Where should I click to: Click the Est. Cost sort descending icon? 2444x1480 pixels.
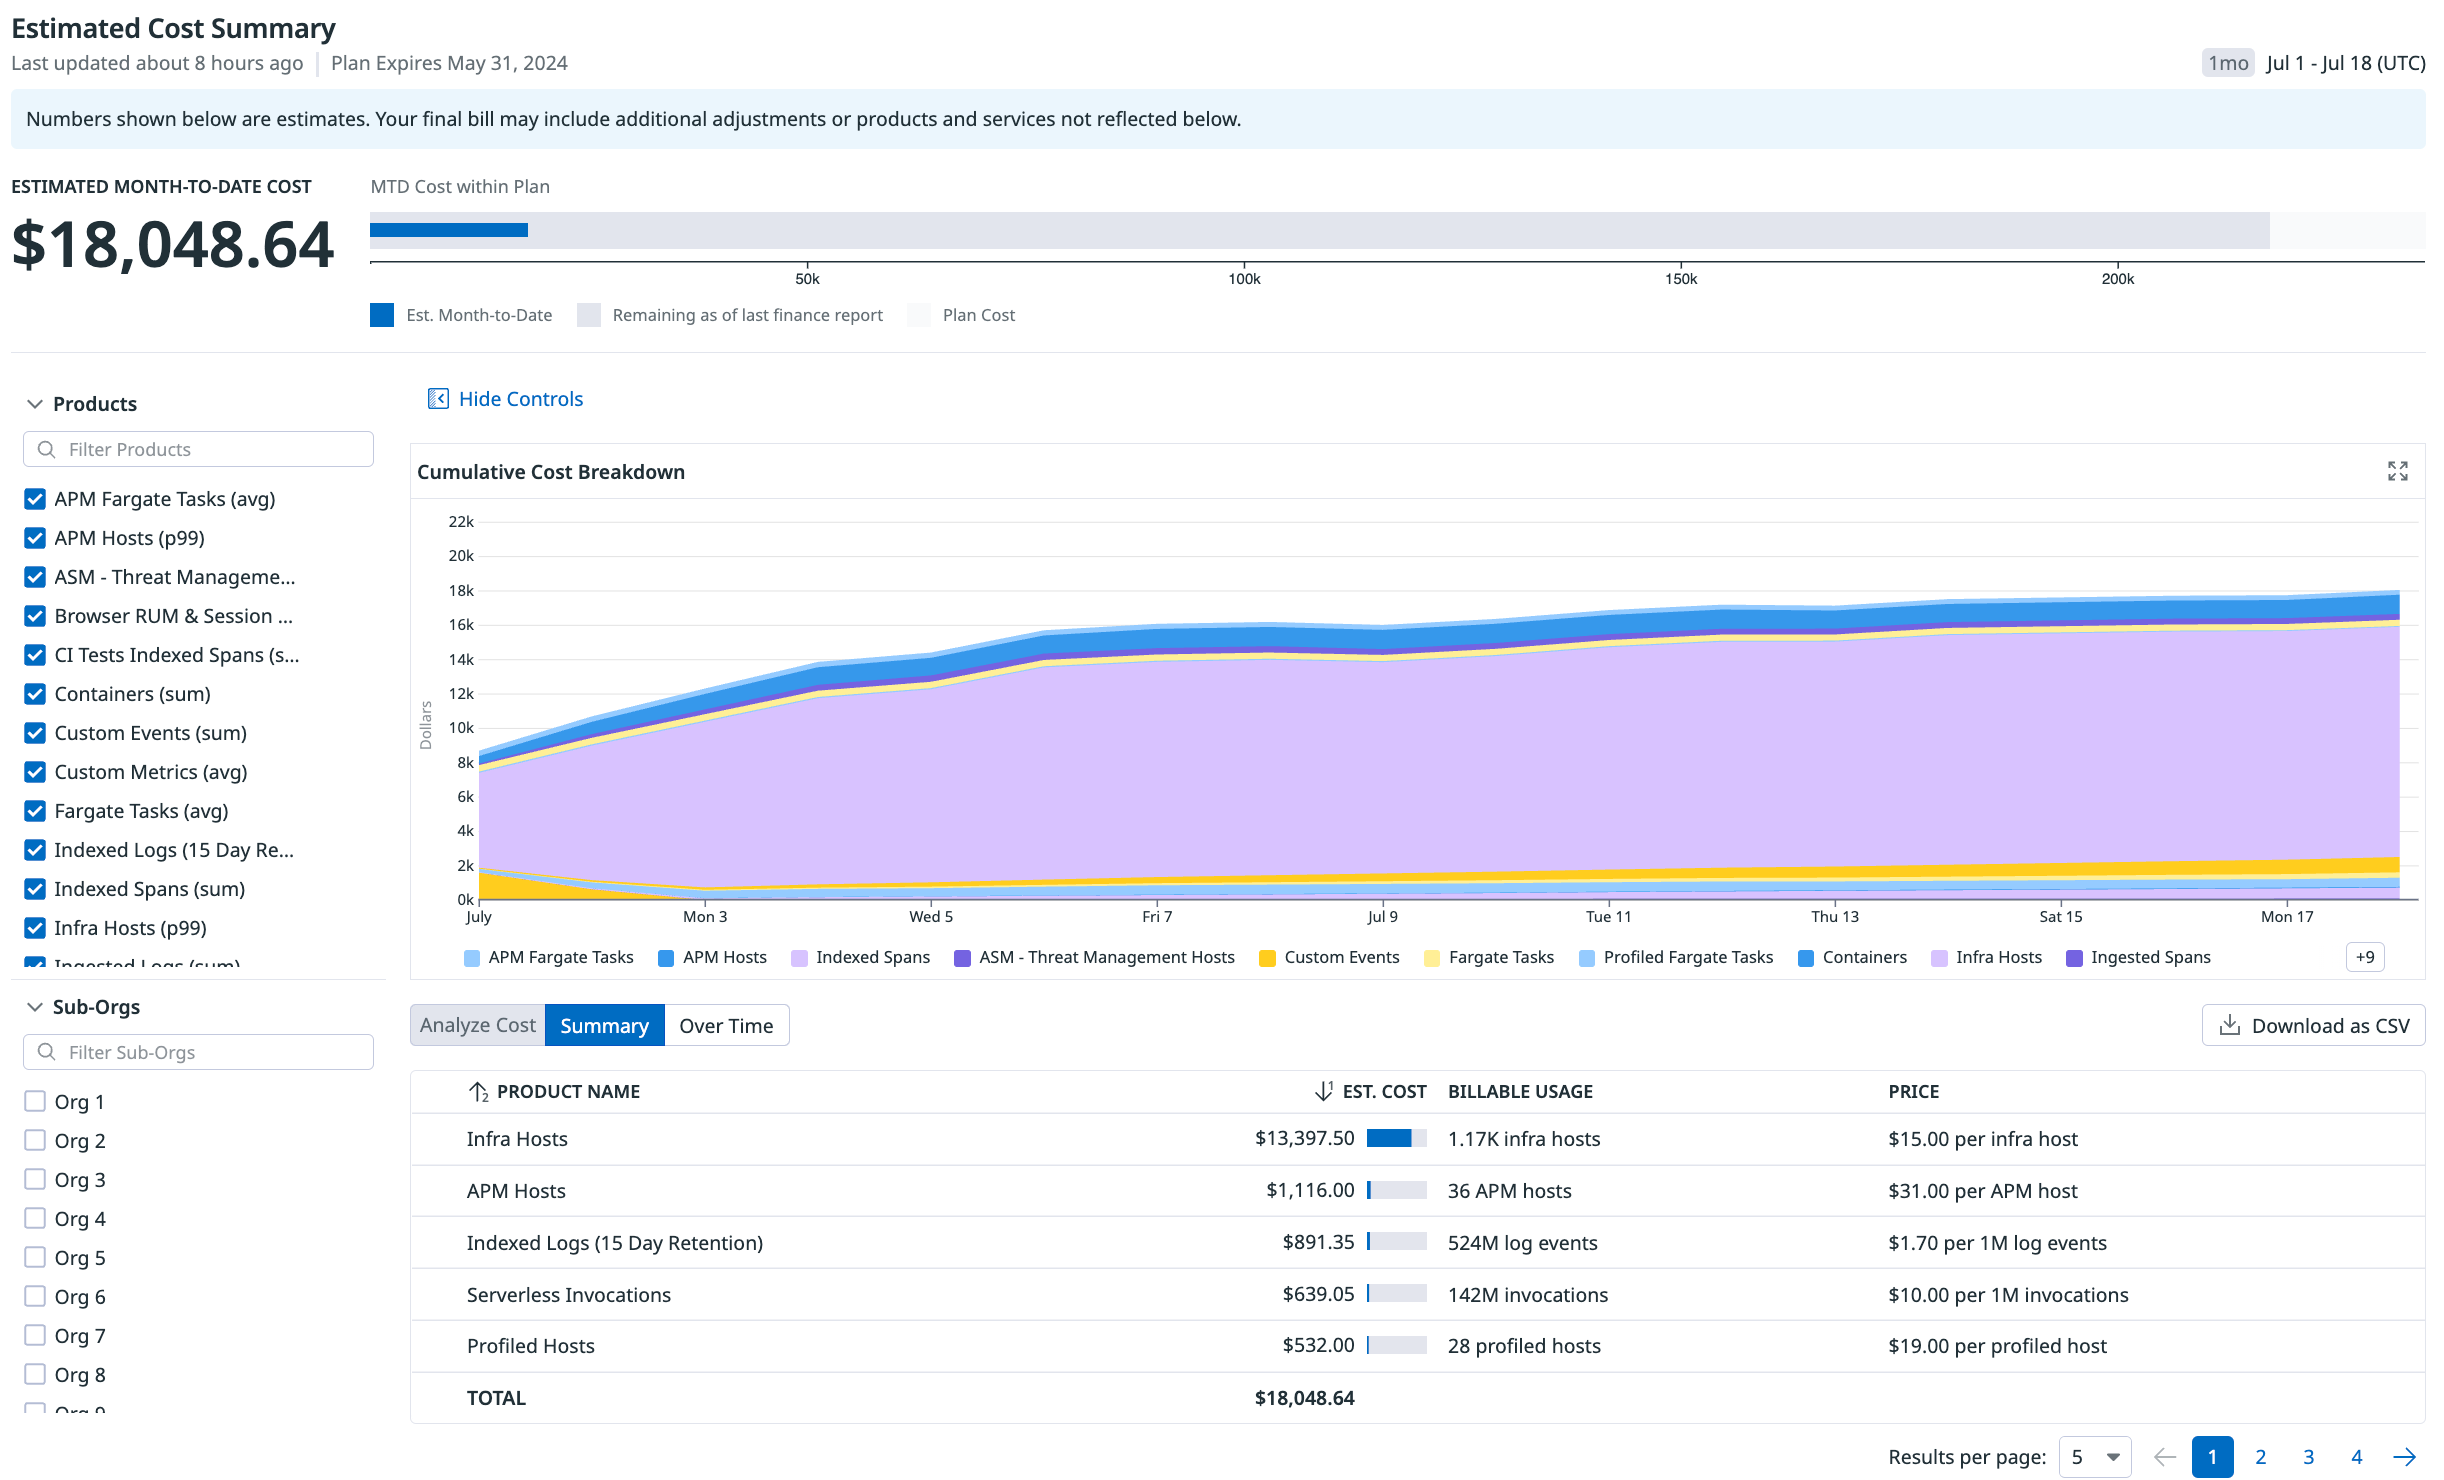[1323, 1091]
